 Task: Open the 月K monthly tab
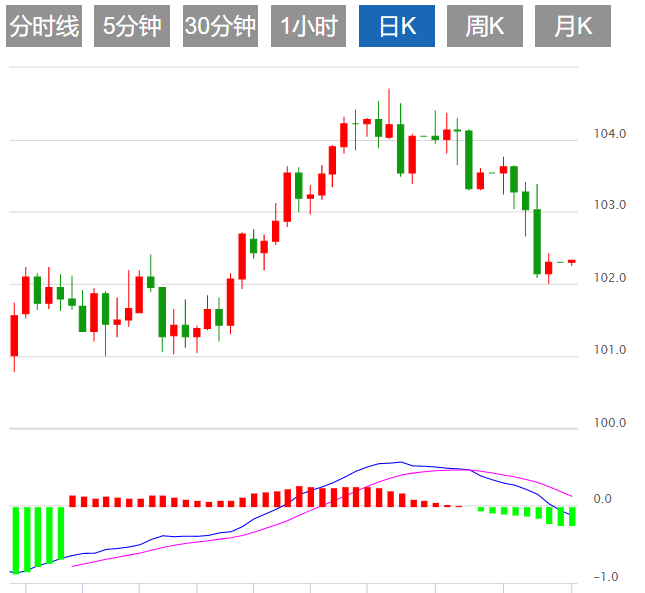point(573,27)
